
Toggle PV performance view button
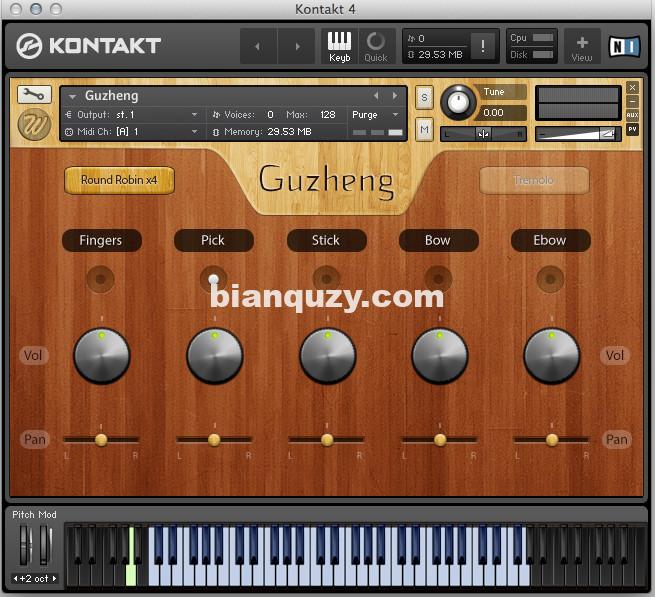click(632, 129)
